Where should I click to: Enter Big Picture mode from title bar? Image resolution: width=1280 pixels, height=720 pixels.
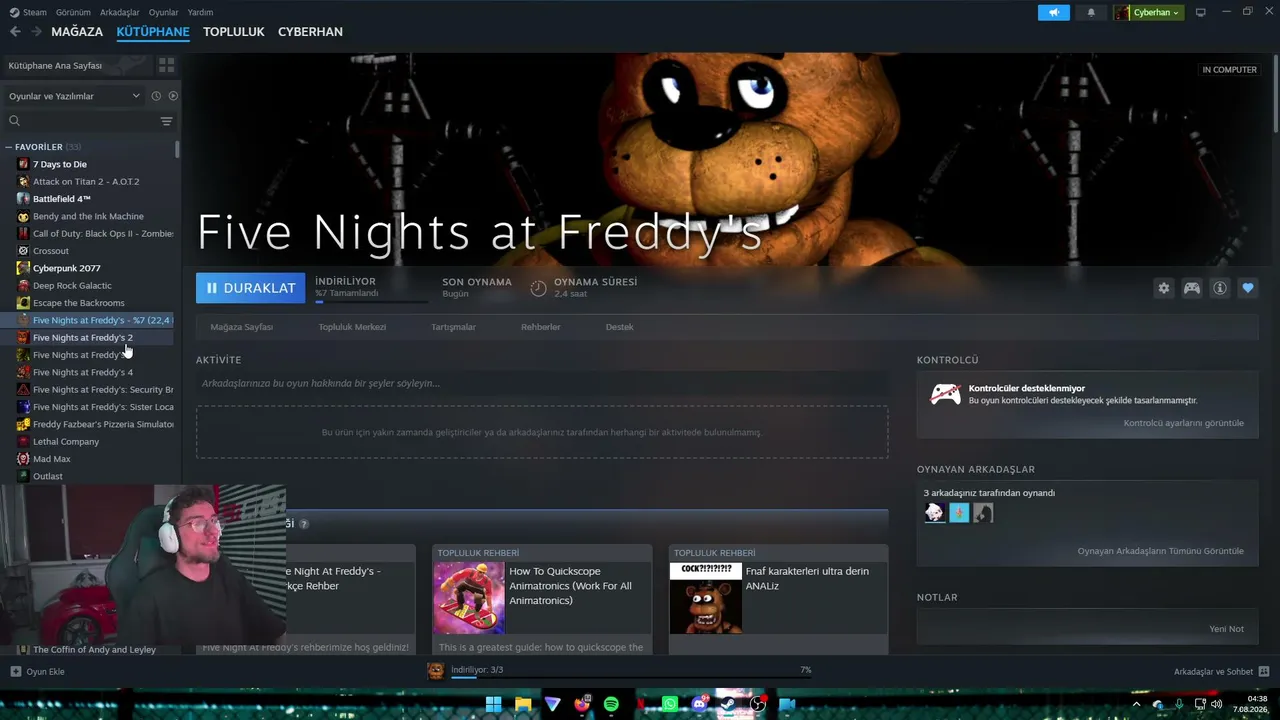click(1200, 12)
